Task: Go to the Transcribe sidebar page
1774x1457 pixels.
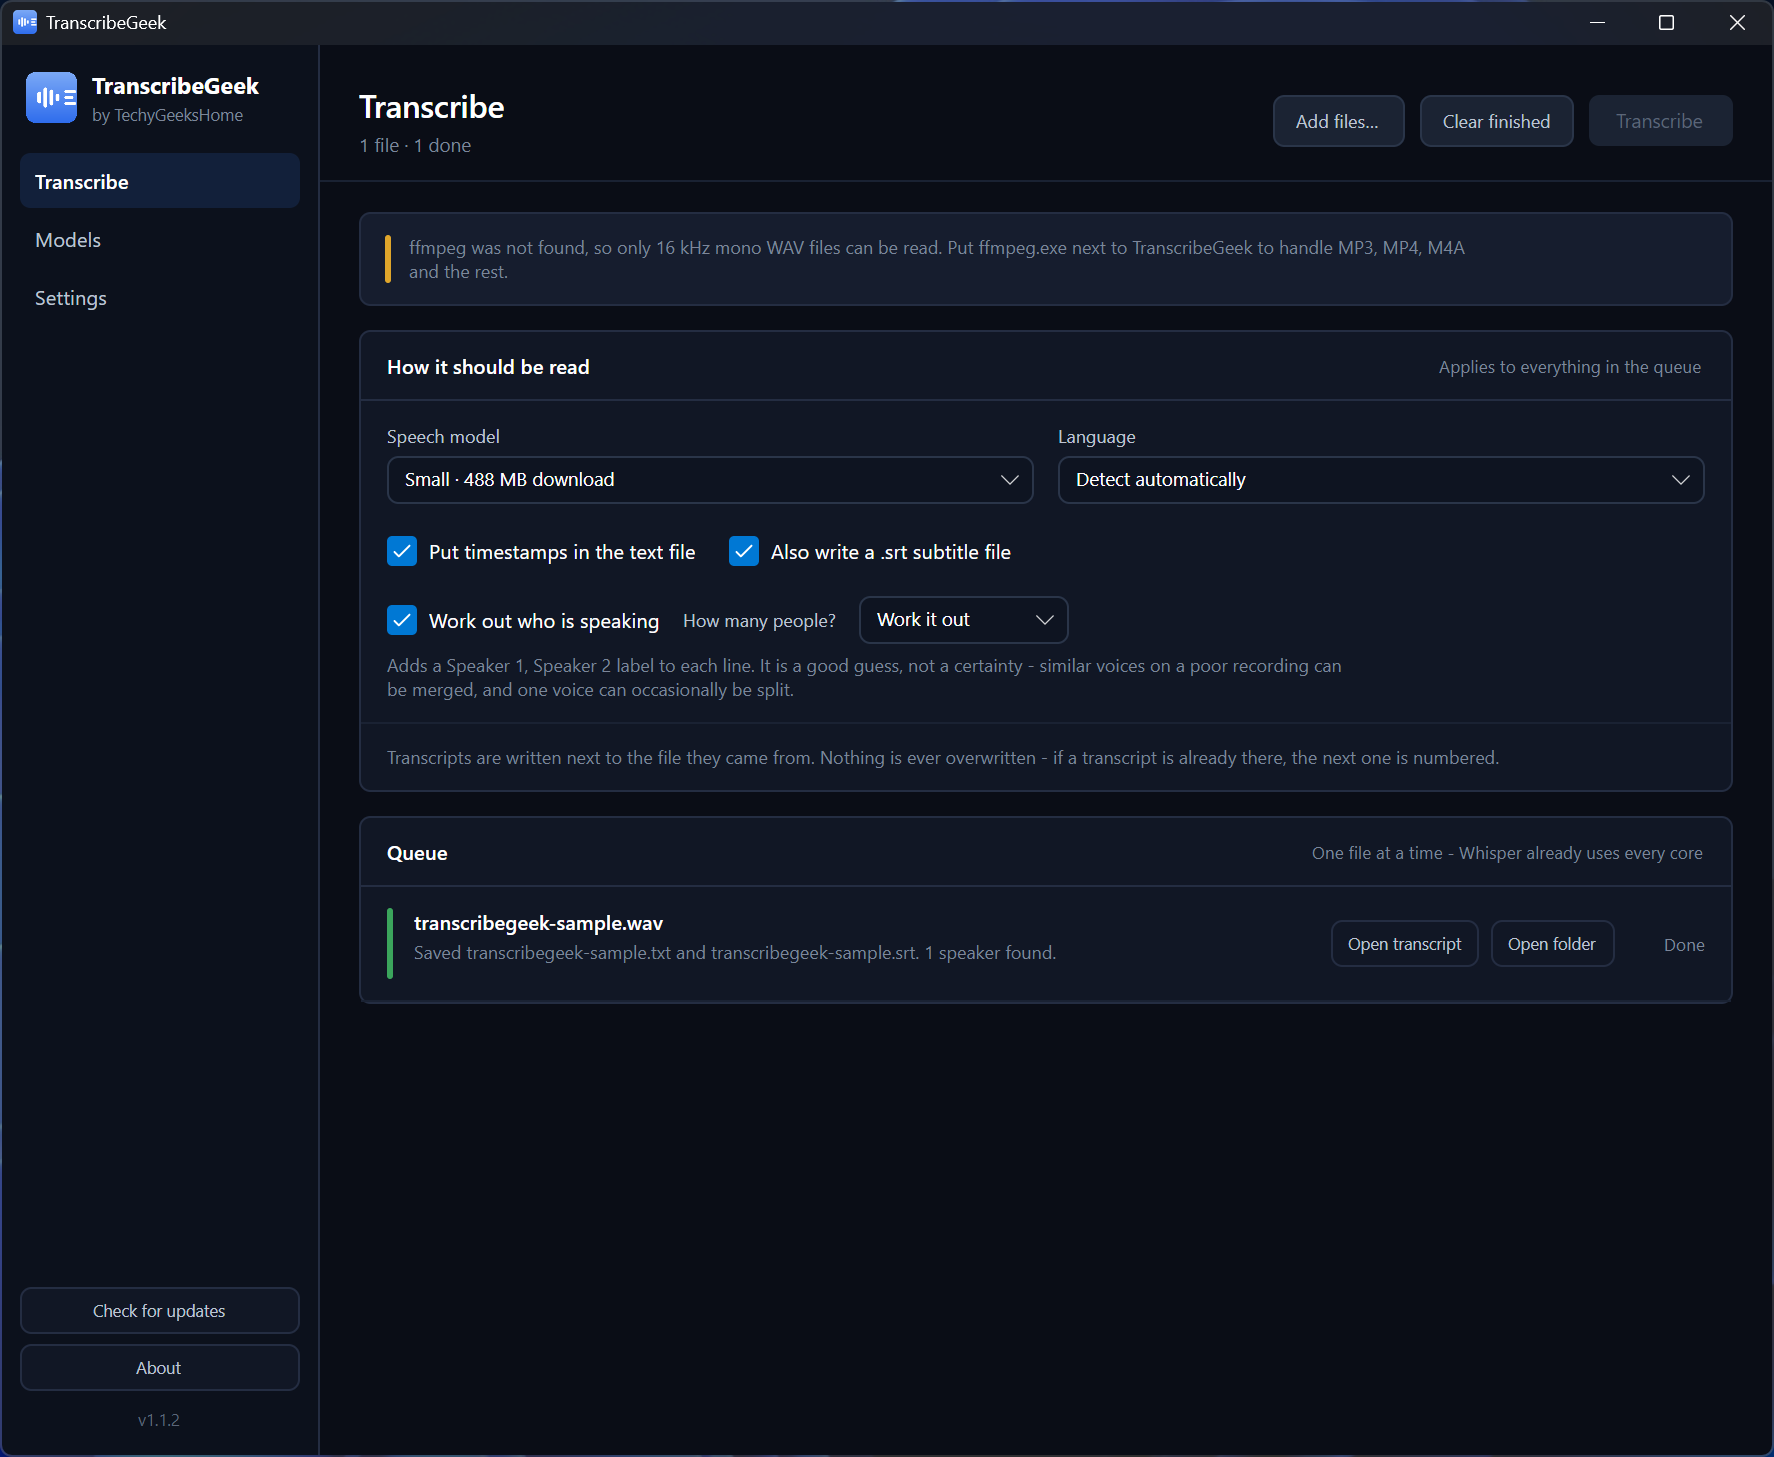Action: coord(160,181)
